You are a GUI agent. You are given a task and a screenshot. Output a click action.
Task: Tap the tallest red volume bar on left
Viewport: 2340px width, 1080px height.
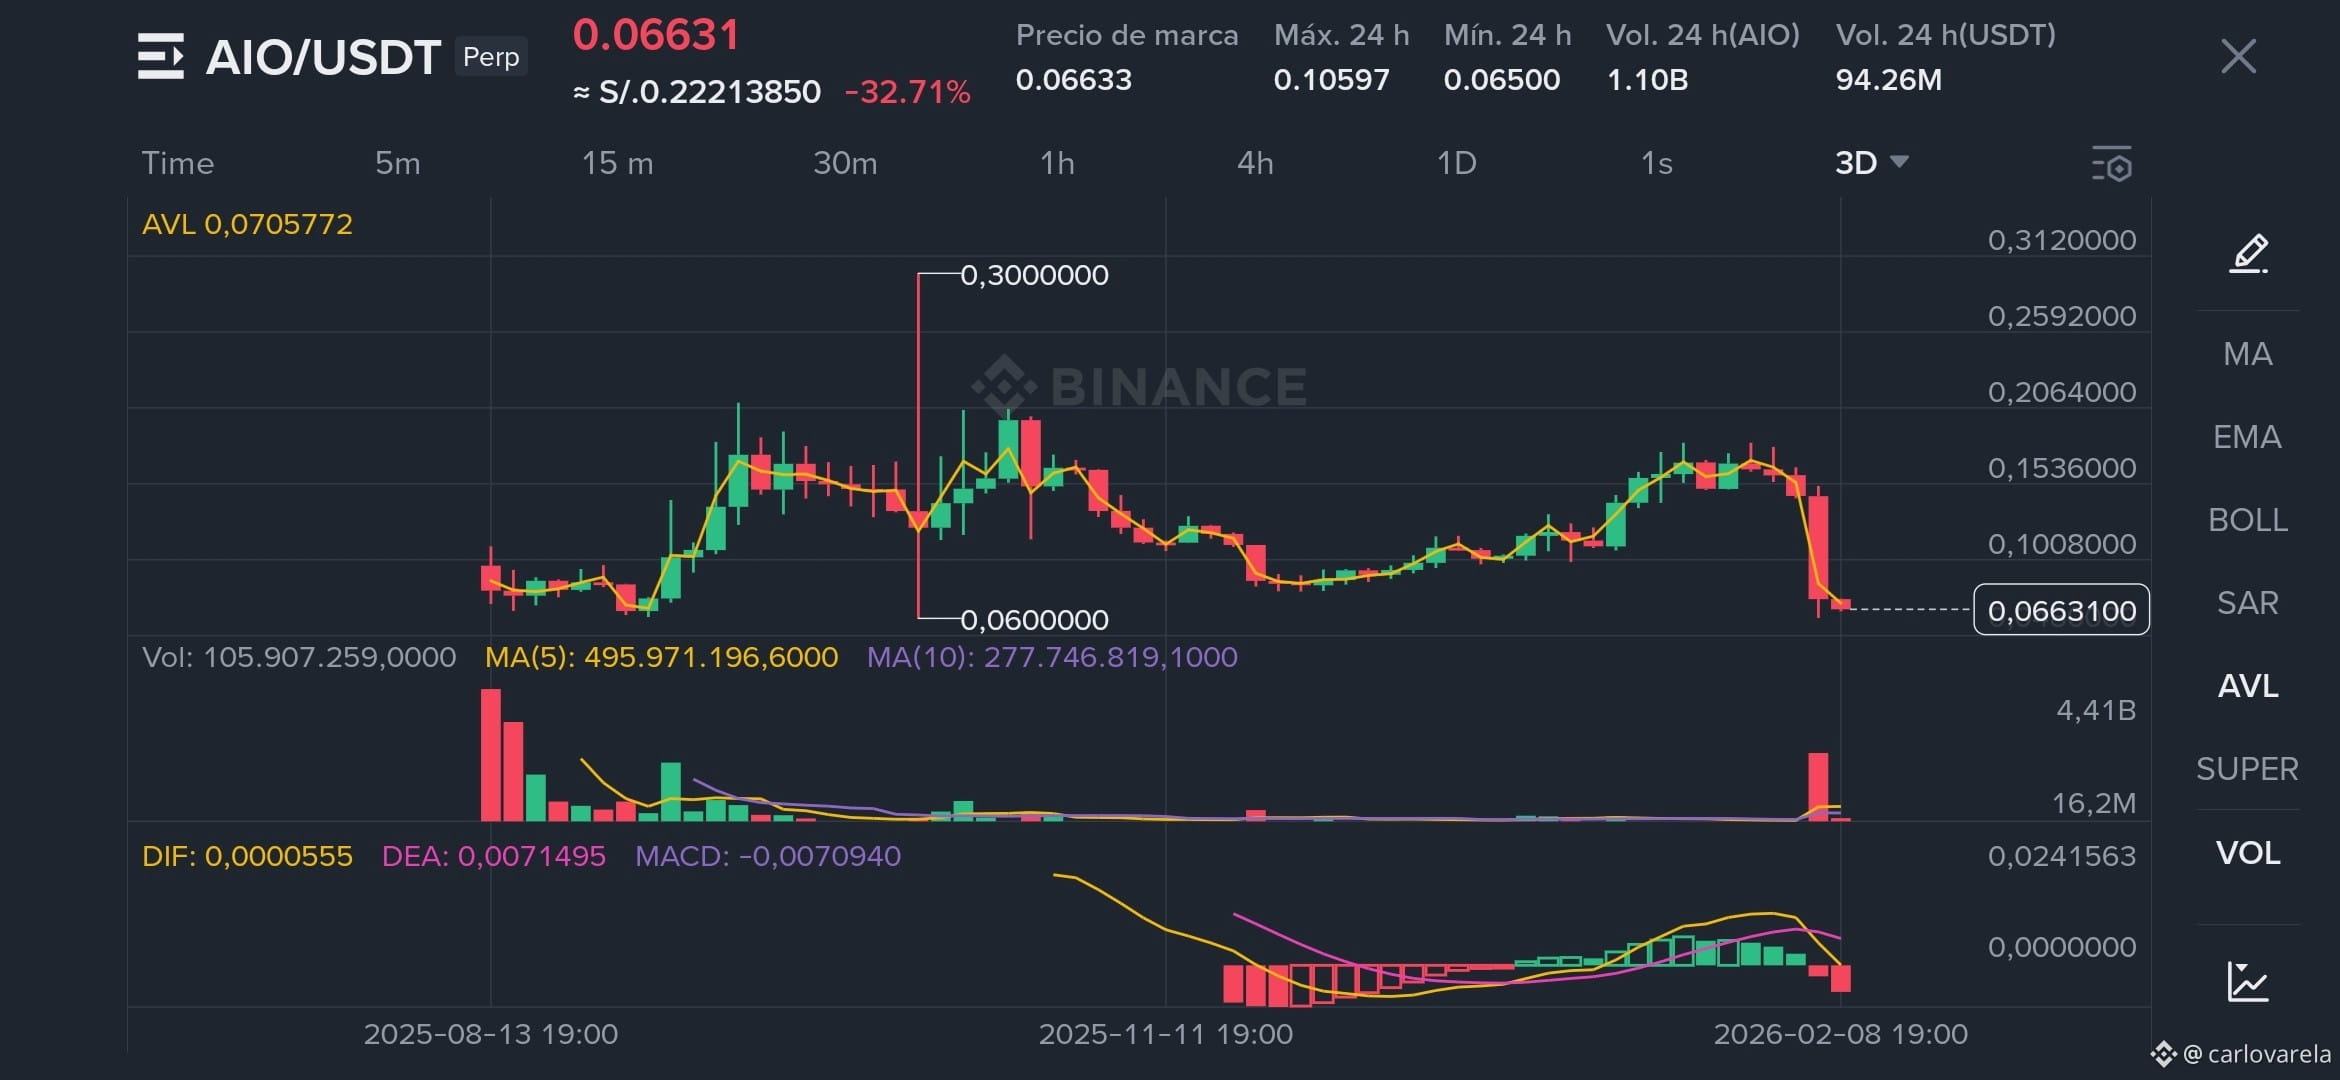(x=490, y=755)
